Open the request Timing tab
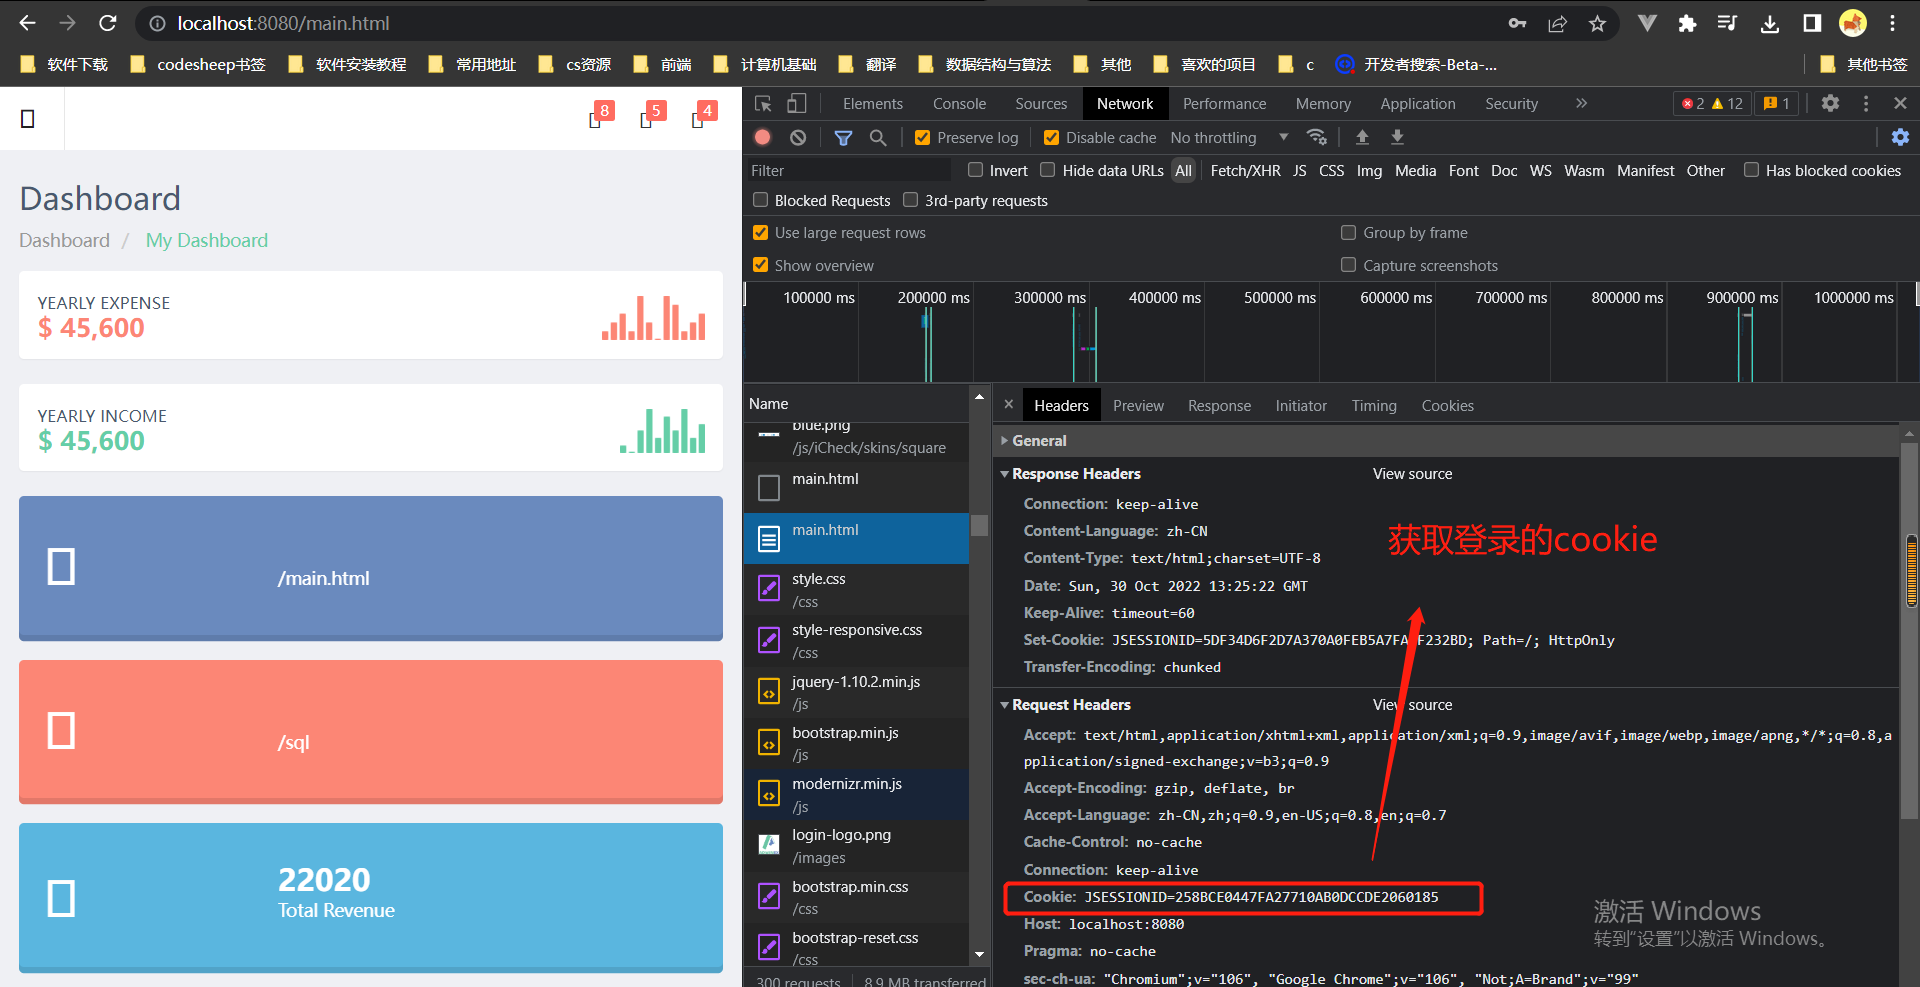Screen dimensions: 1920x987 [1374, 405]
